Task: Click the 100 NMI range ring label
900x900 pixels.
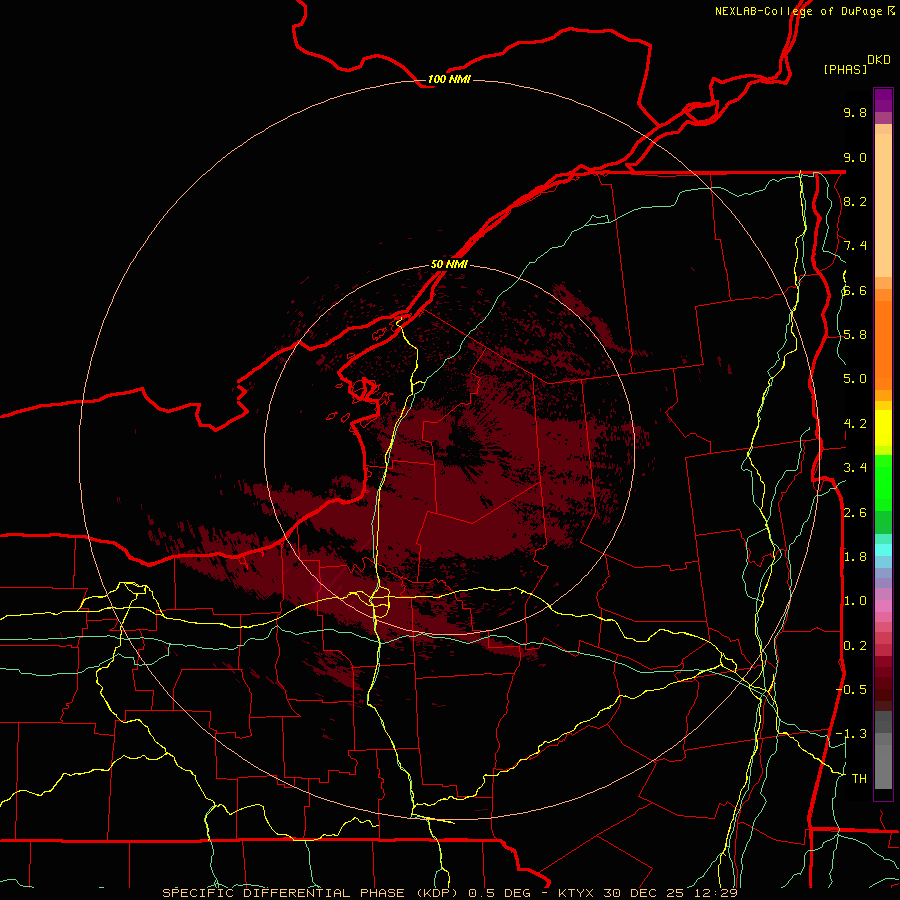Action: 449,79
